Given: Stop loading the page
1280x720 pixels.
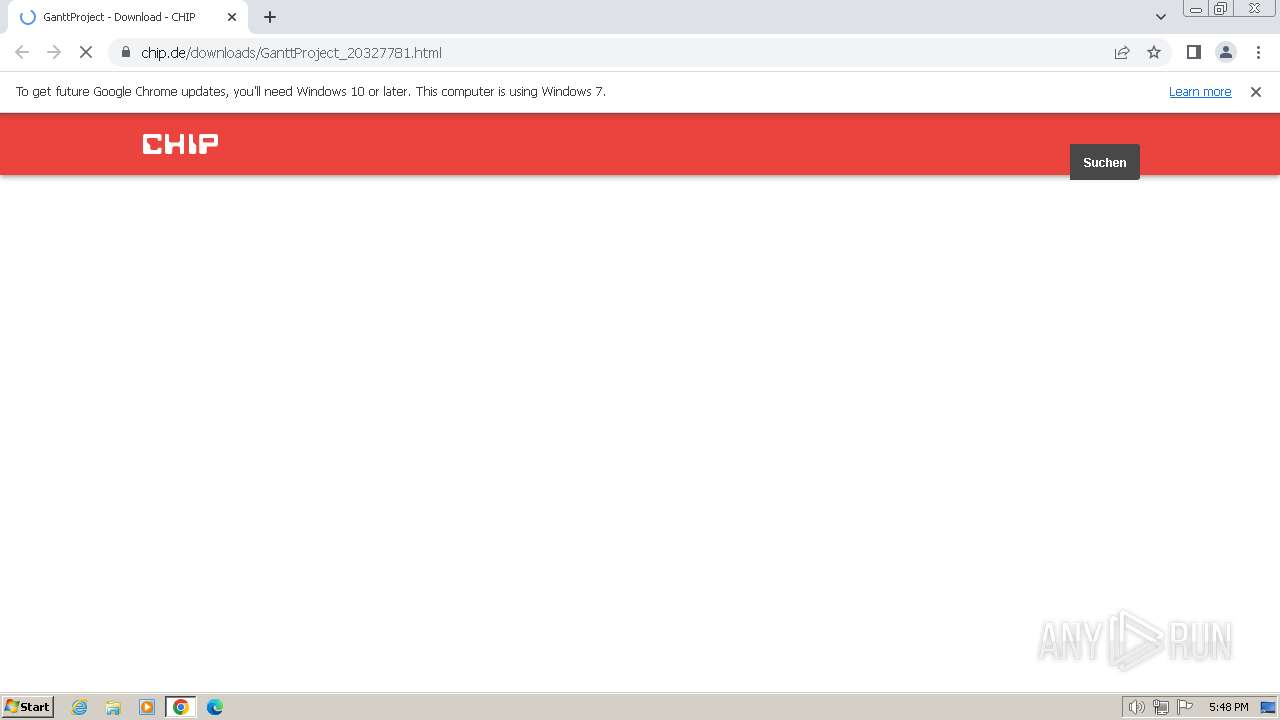Looking at the screenshot, I should click(86, 52).
